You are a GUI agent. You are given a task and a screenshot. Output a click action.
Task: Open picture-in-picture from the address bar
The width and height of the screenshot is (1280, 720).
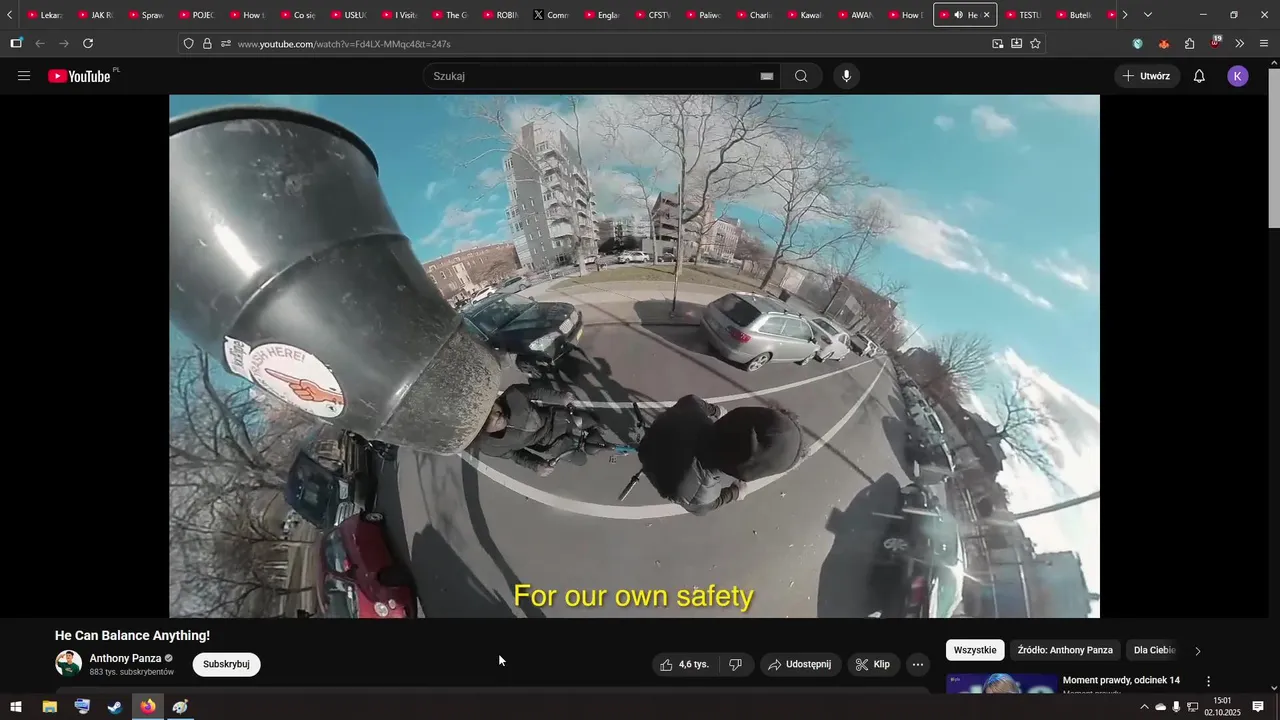998,44
